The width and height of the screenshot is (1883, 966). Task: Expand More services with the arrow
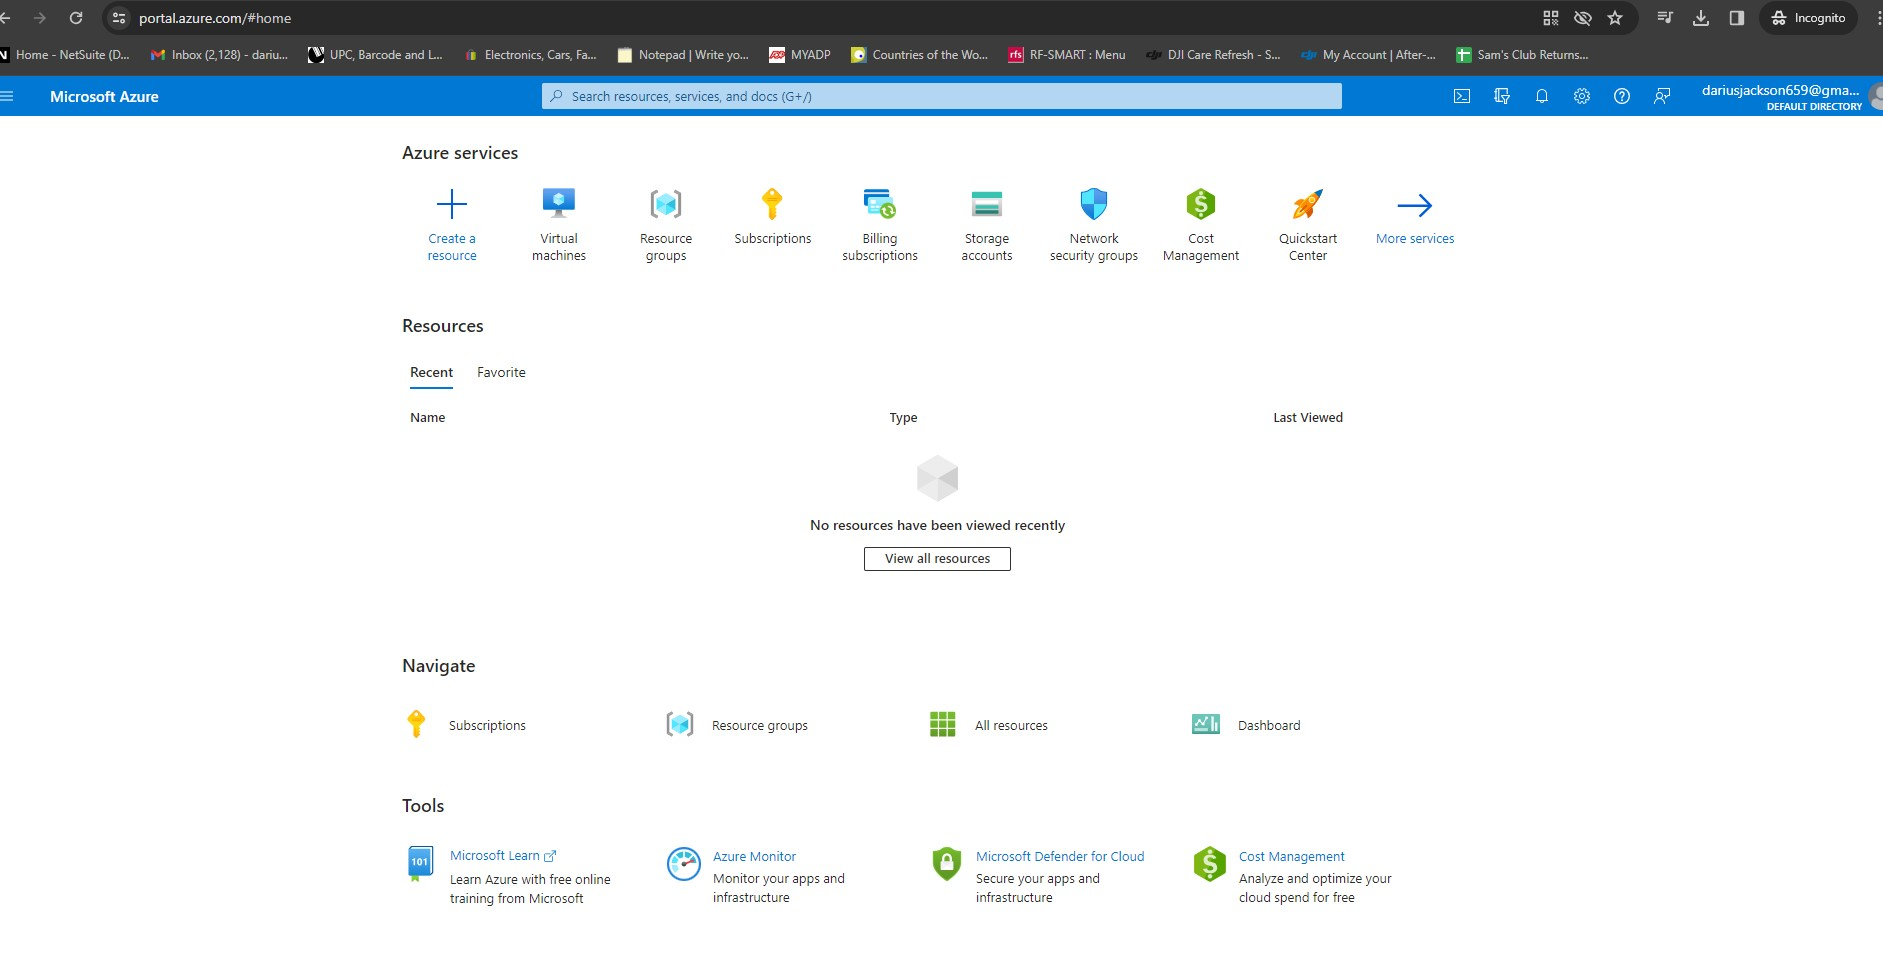pyautogui.click(x=1415, y=207)
